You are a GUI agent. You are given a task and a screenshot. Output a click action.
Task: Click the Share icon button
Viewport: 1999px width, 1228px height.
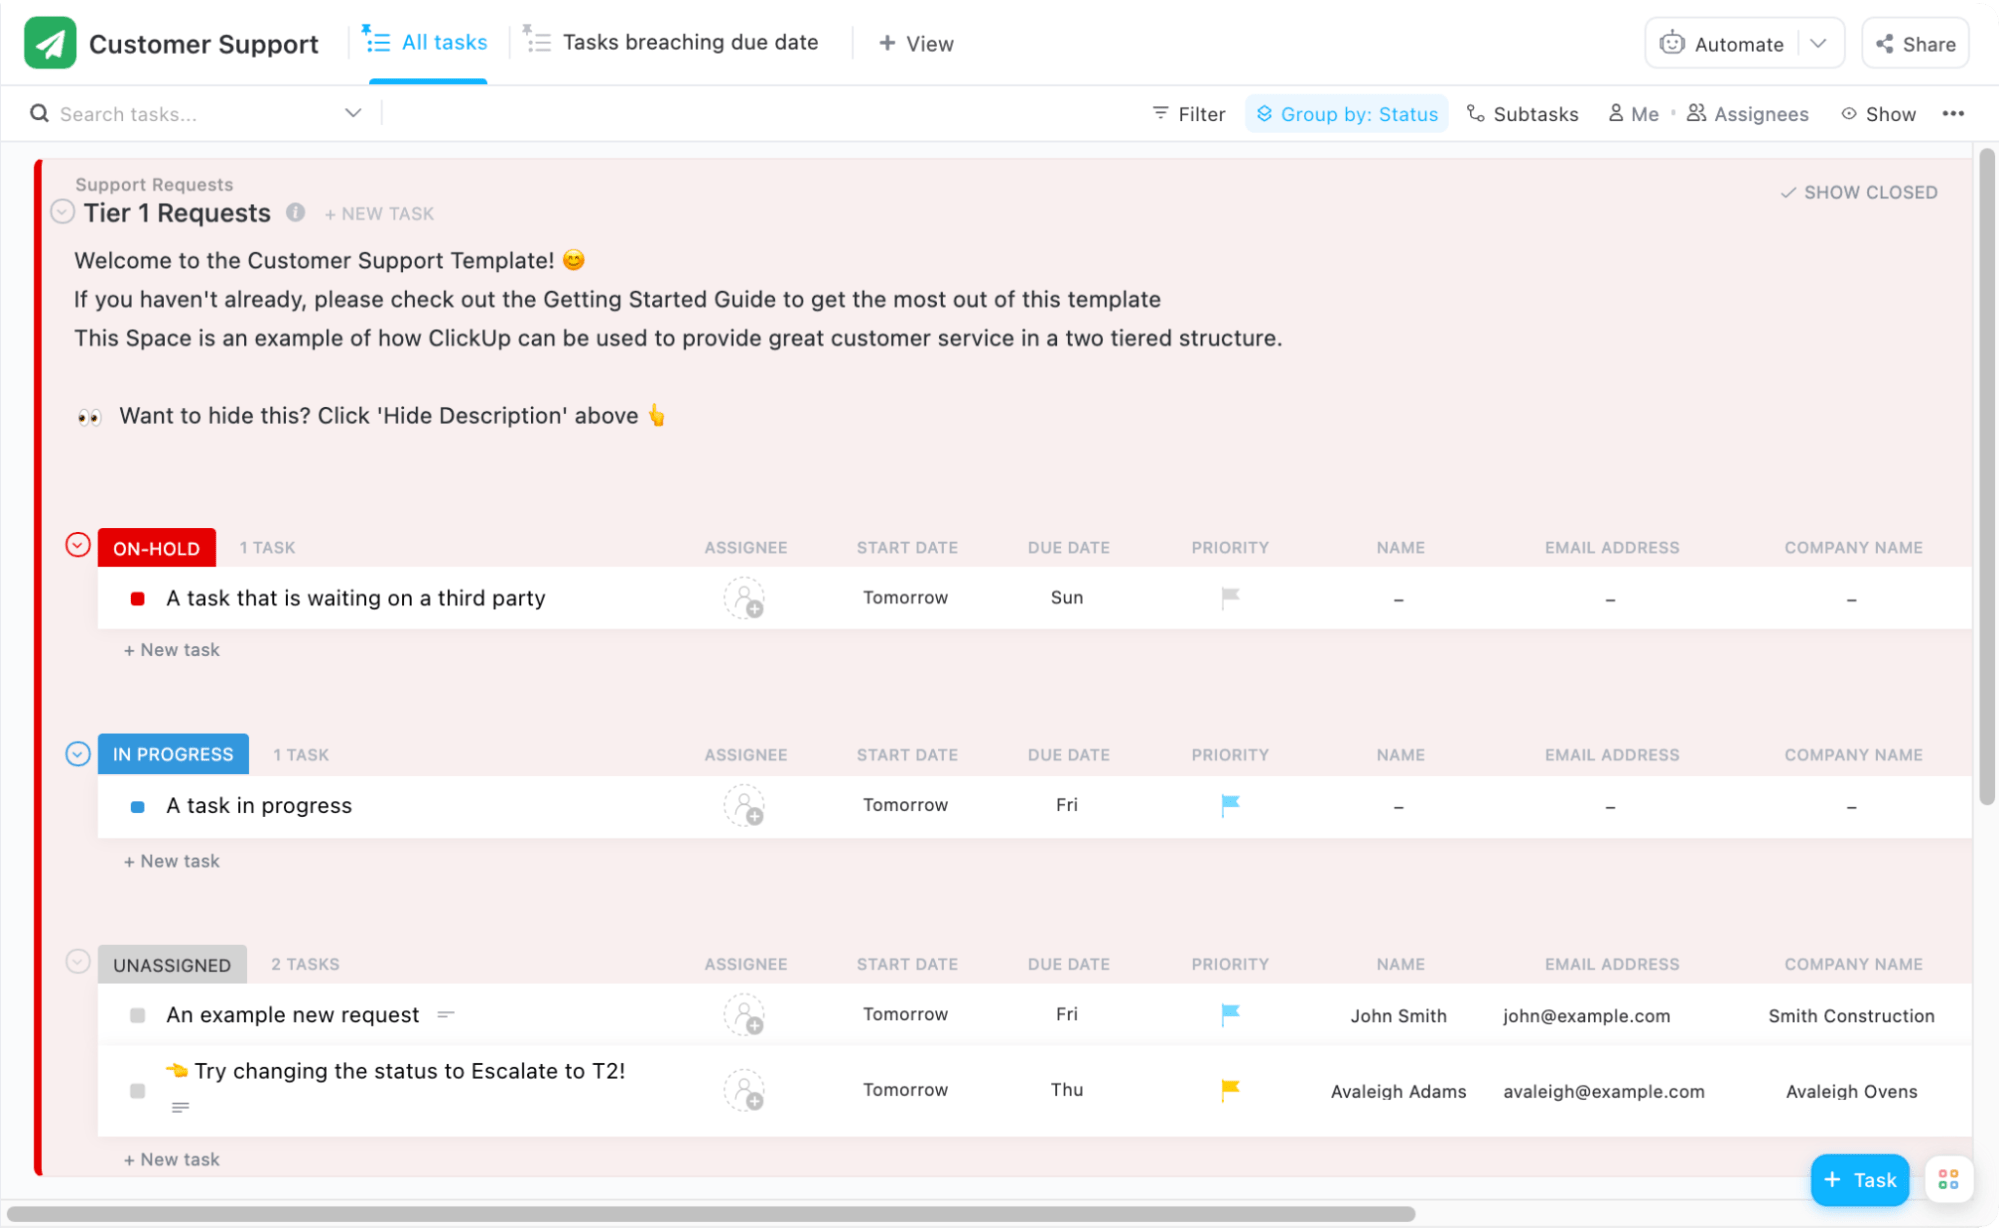coord(1888,43)
